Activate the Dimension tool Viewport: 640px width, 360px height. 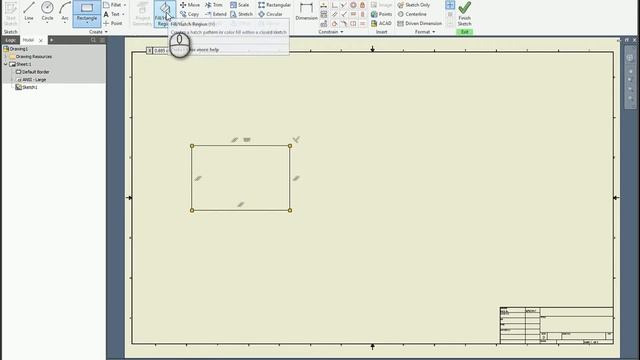pyautogui.click(x=306, y=11)
